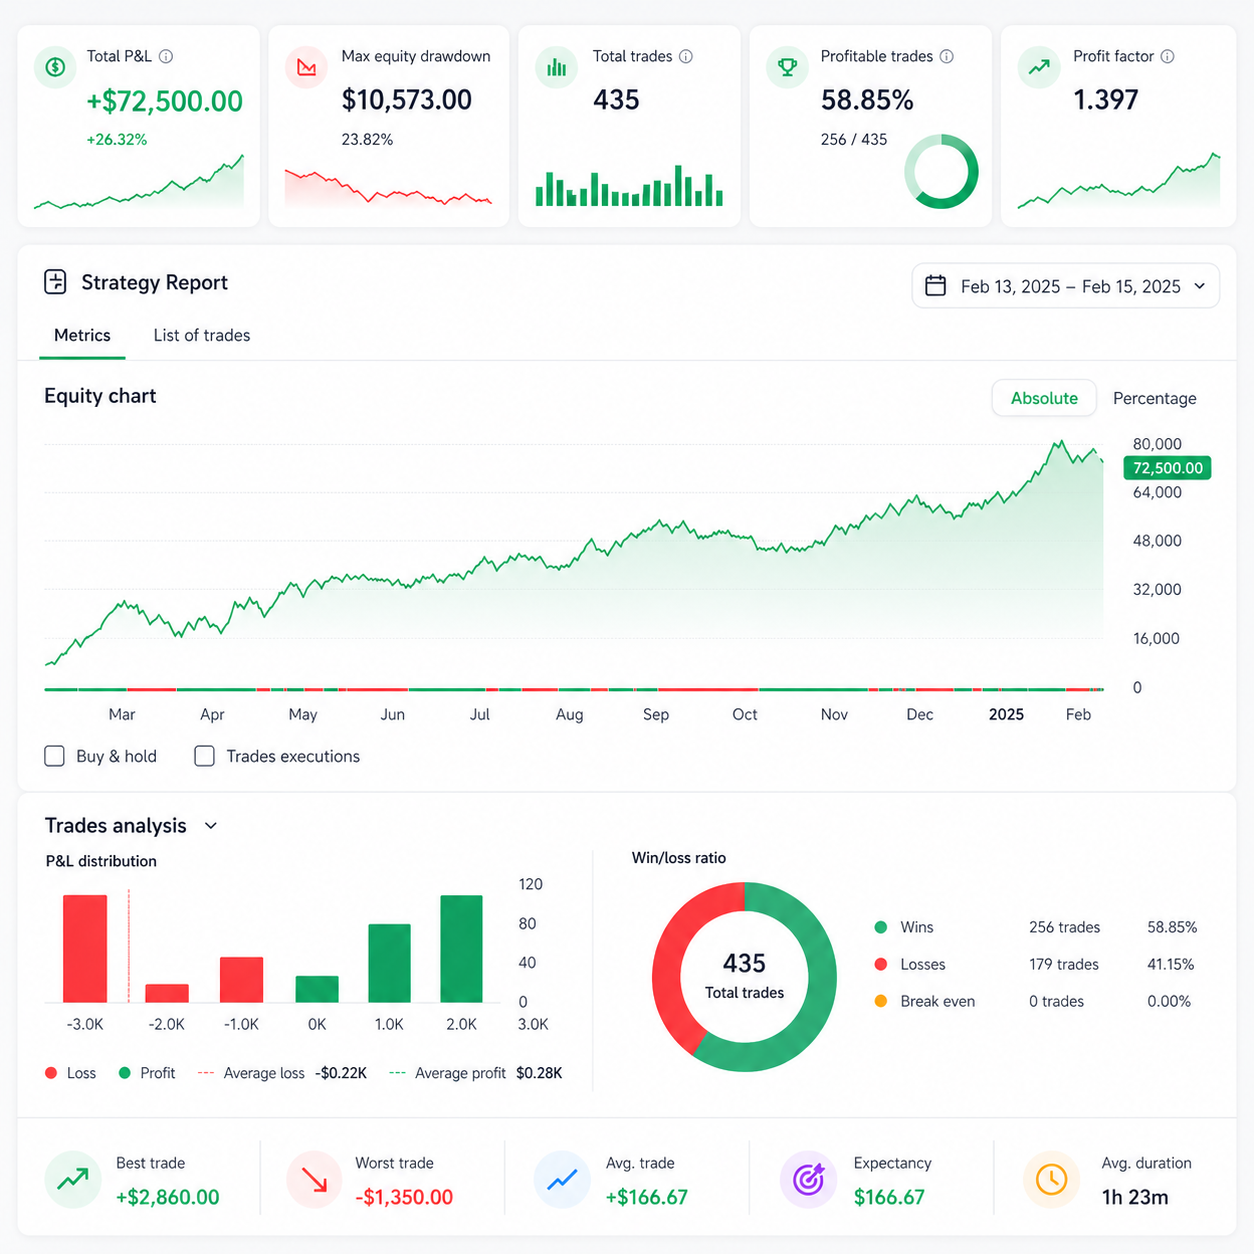1254x1254 pixels.
Task: Enable the Trades executions checkbox
Action: [x=204, y=756]
